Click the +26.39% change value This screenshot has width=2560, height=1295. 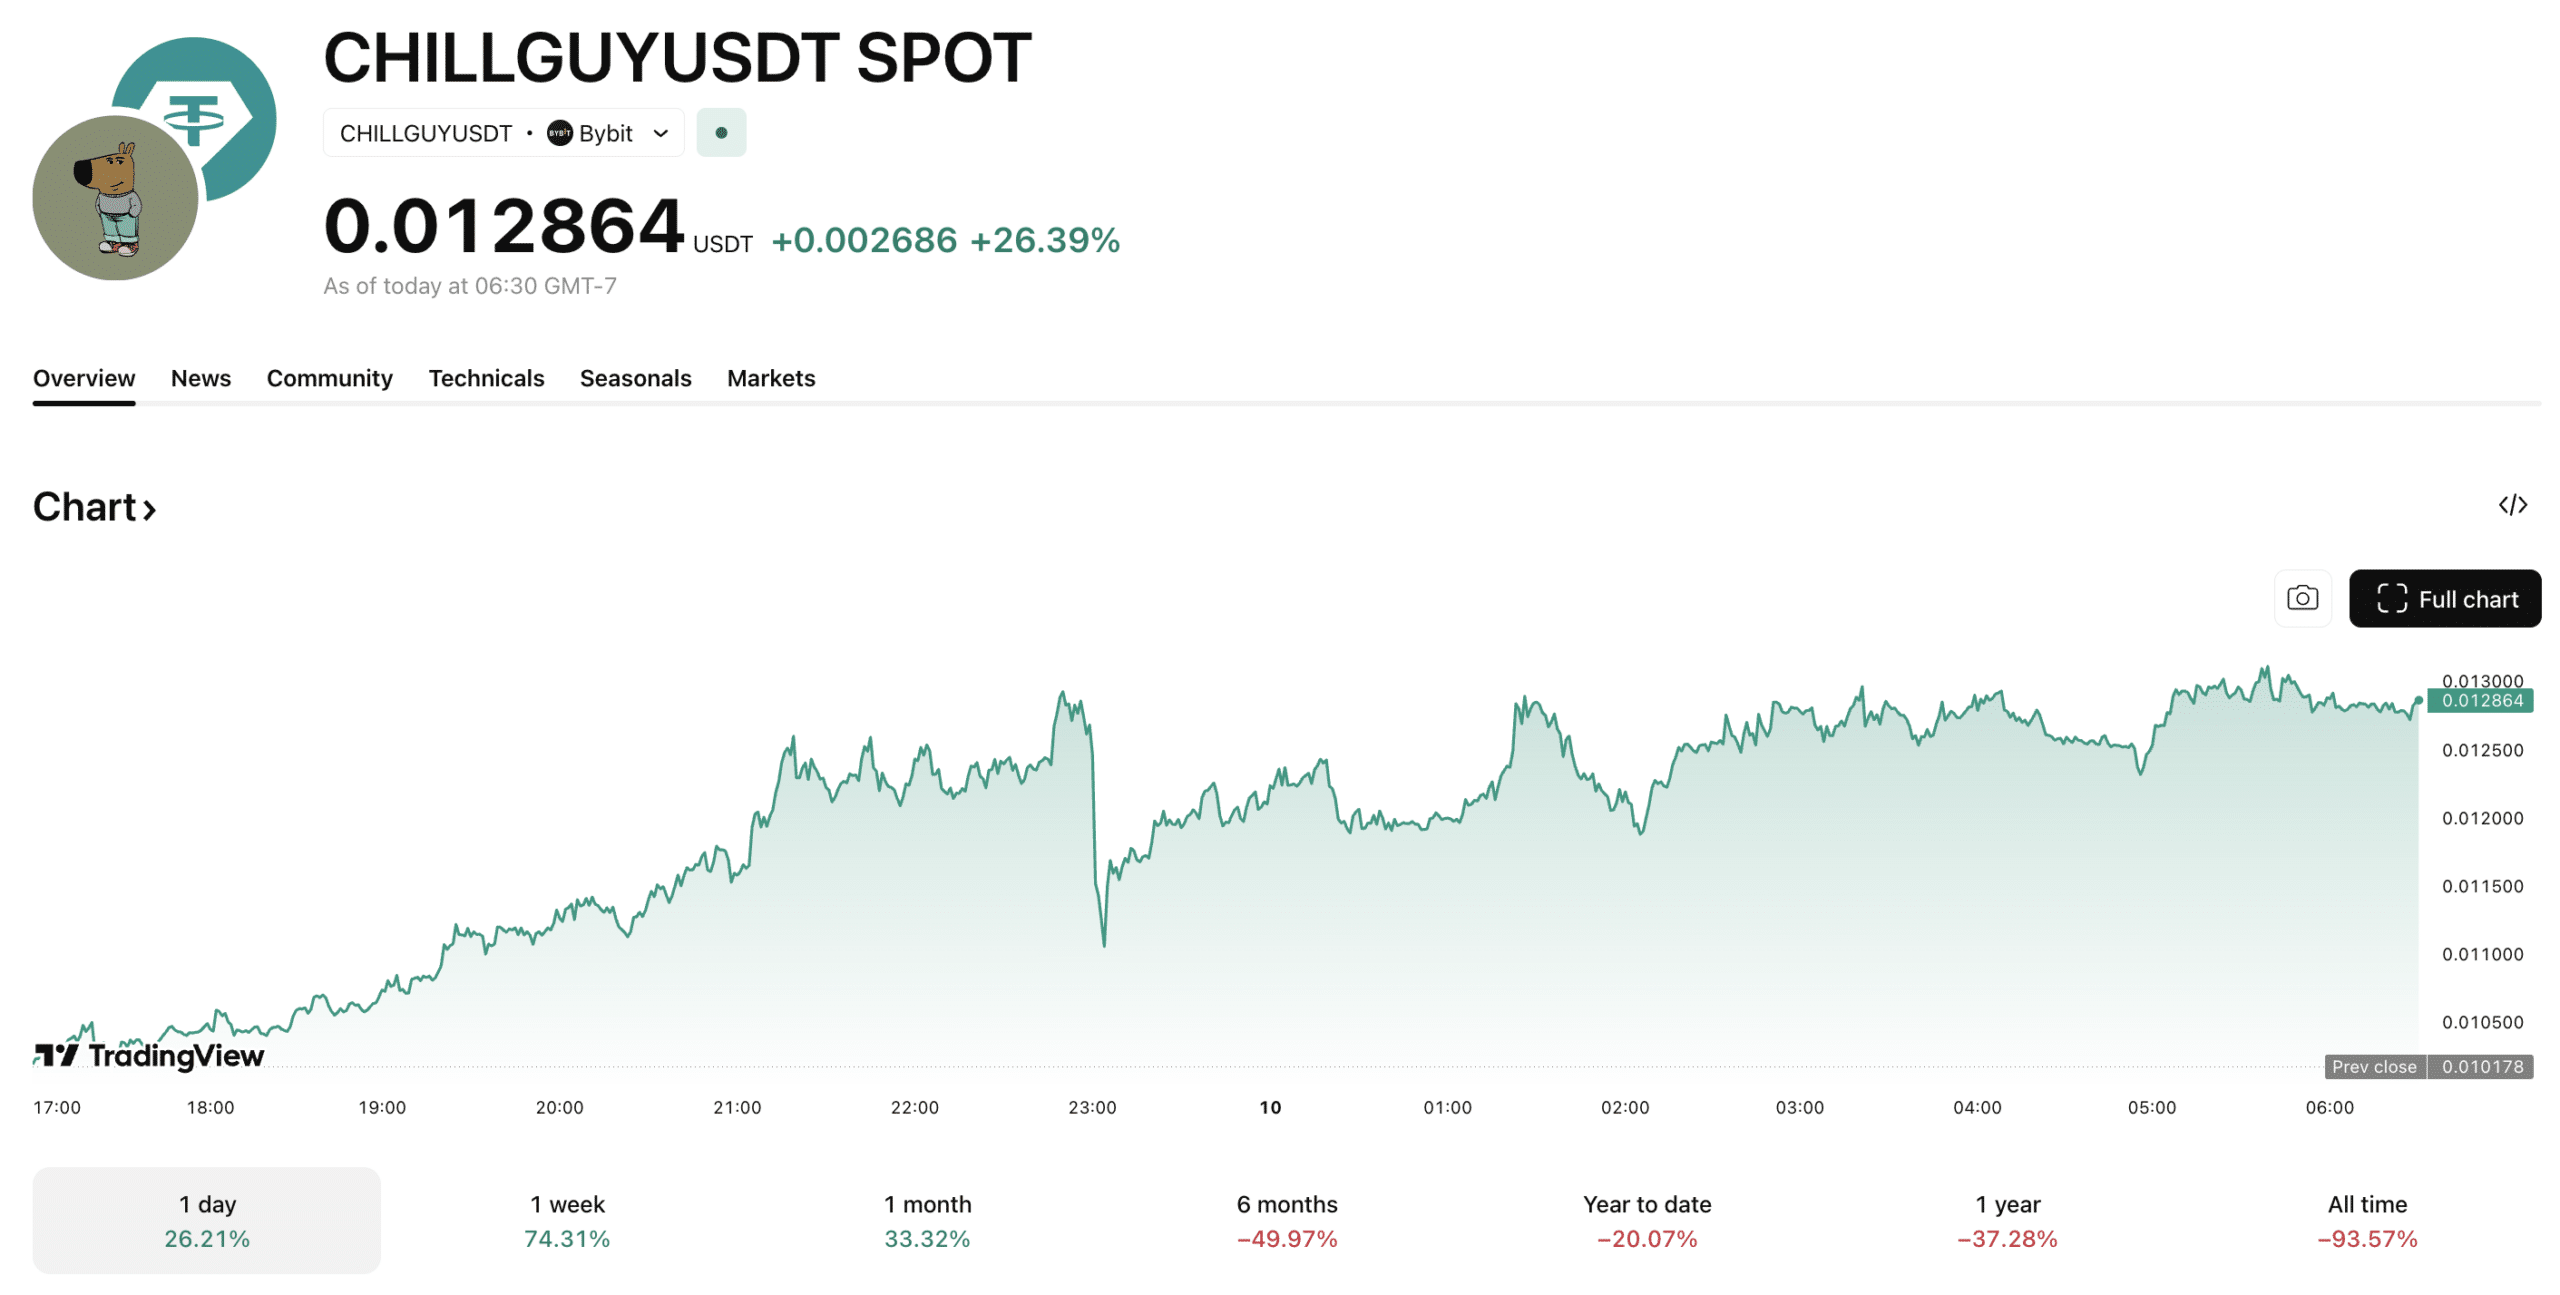click(x=1045, y=240)
